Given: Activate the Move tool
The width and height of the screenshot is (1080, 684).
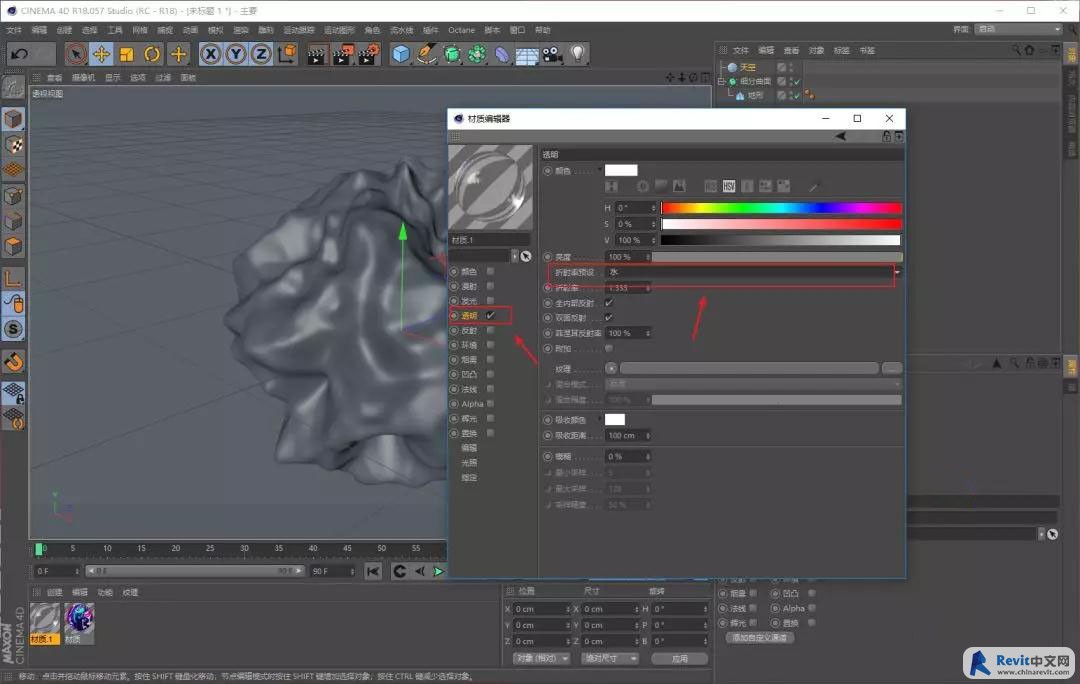Looking at the screenshot, I should pos(101,54).
